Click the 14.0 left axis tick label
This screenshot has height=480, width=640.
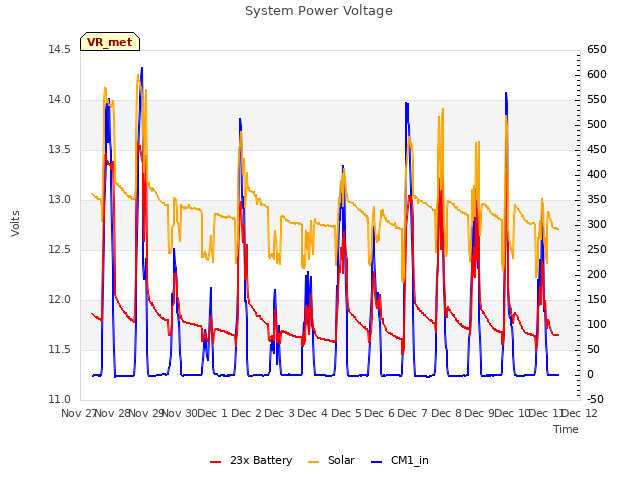(x=59, y=100)
